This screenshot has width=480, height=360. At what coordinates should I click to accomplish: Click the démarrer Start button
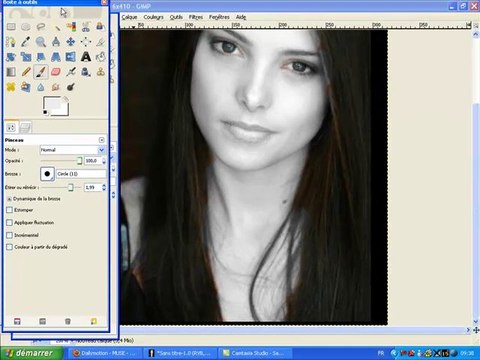pos(31,353)
